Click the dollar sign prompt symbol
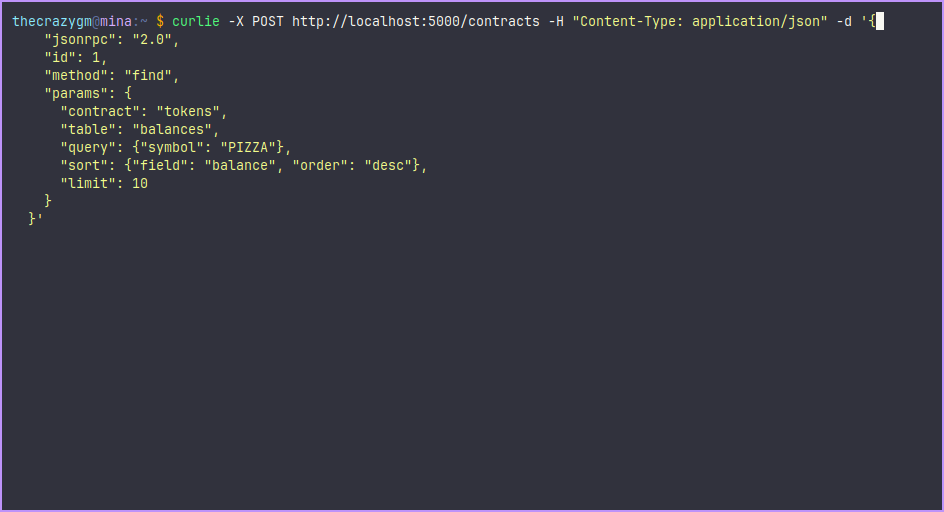Viewport: 944px width, 512px height. click(x=160, y=21)
